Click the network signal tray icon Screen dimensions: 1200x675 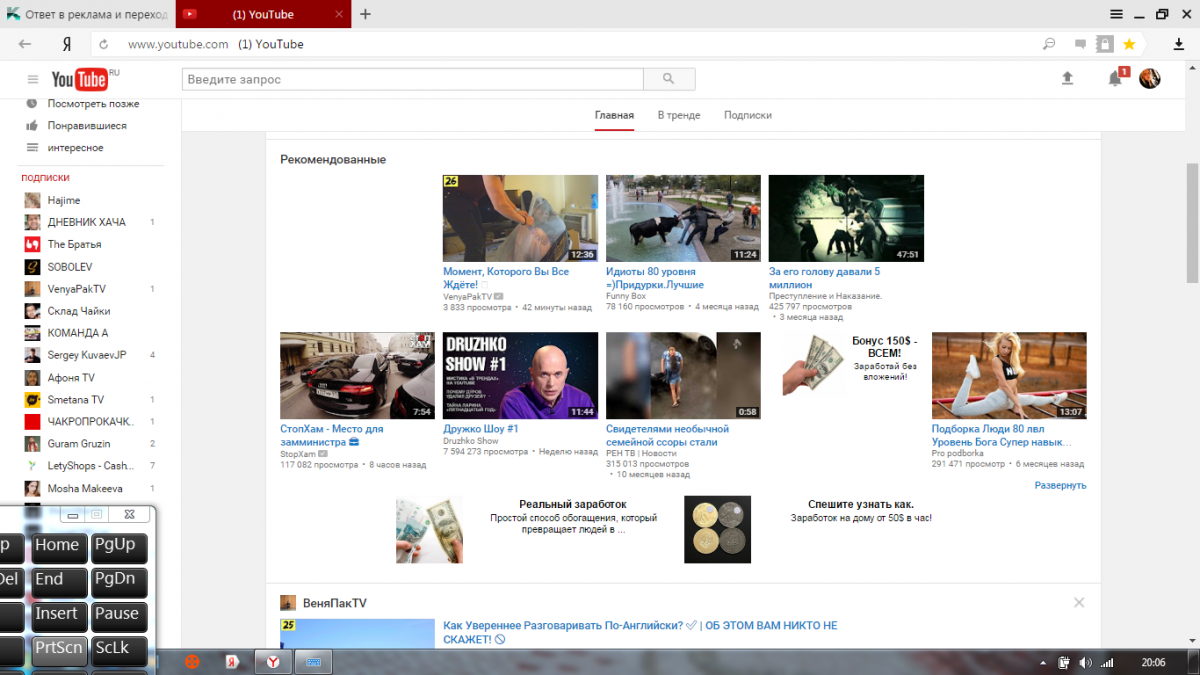pos(1107,662)
